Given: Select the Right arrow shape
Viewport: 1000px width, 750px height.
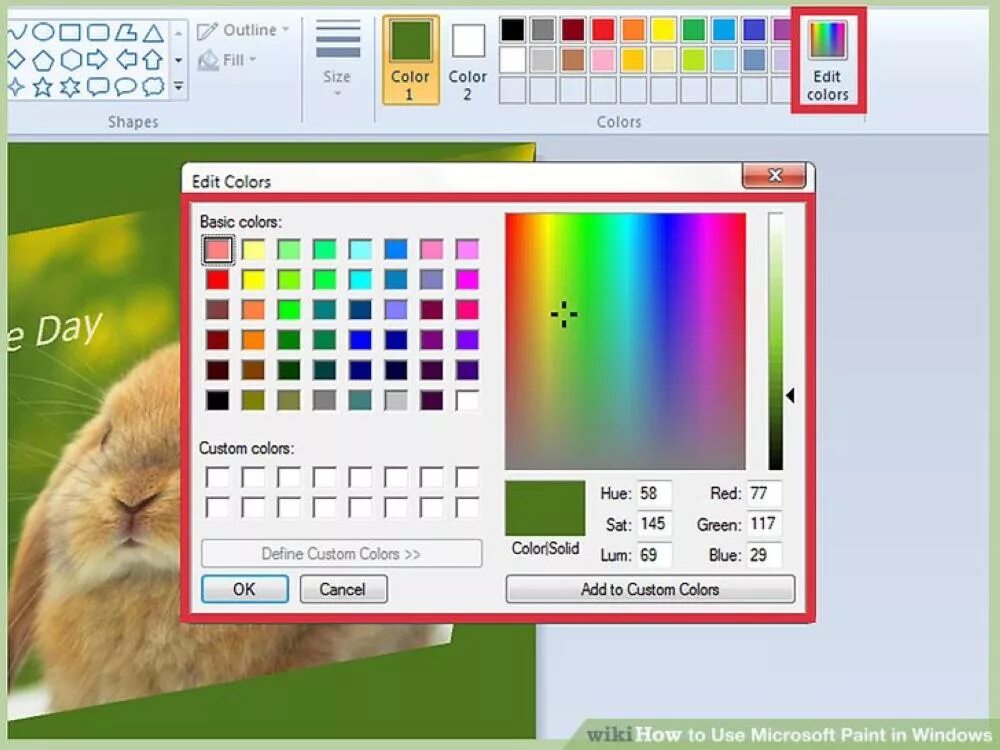Looking at the screenshot, I should click(x=97, y=60).
